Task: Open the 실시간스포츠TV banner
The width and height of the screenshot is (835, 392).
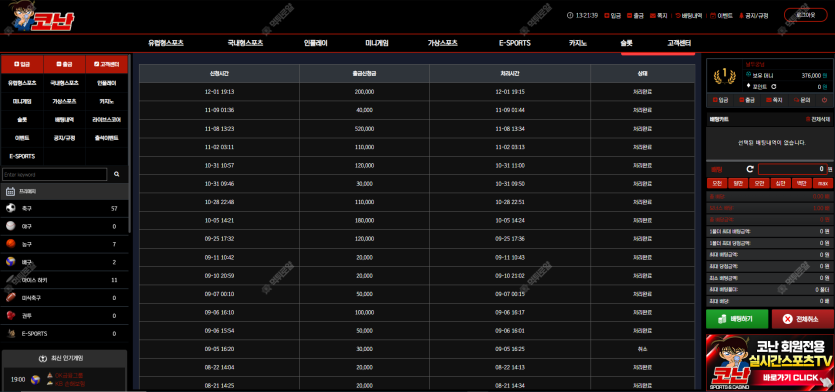Action: click(769, 362)
